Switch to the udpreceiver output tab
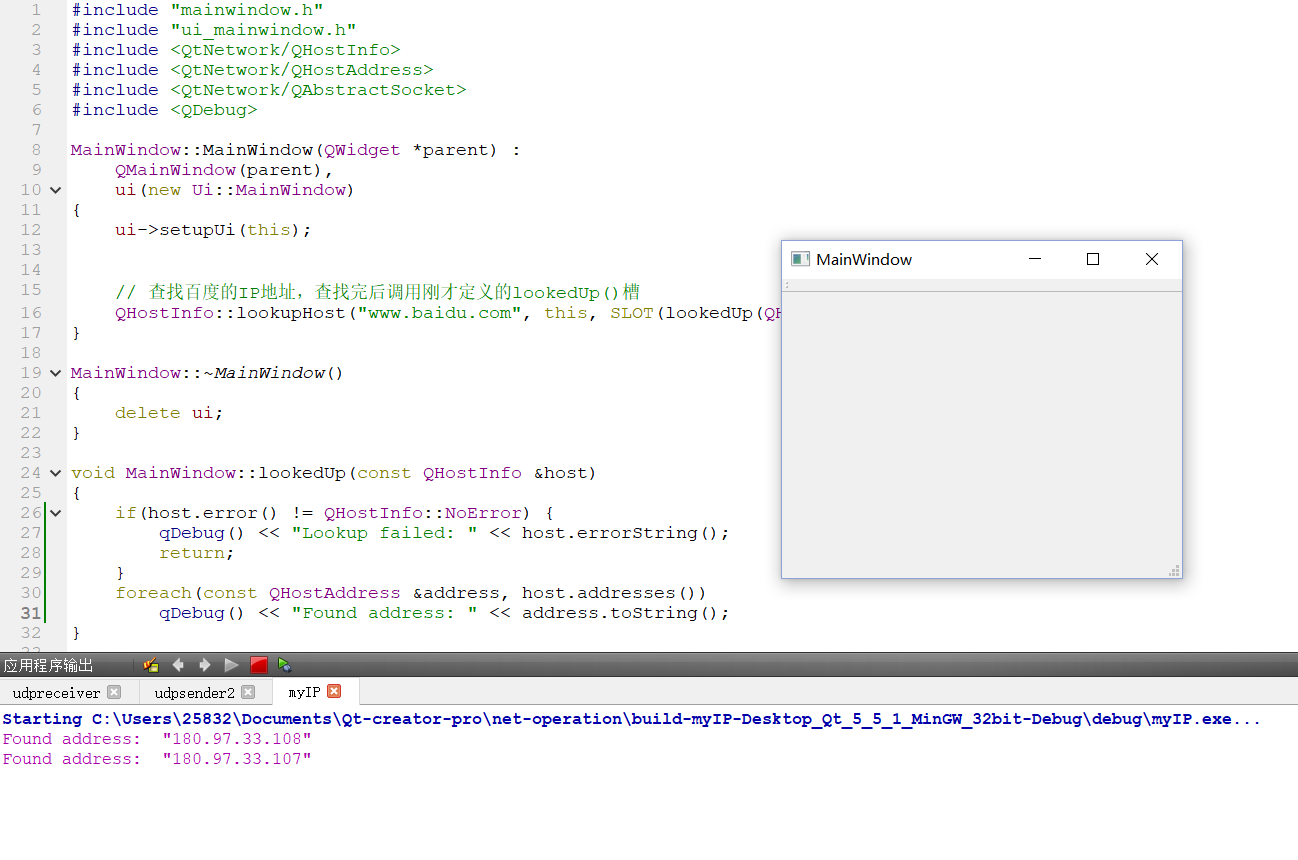 [57, 692]
